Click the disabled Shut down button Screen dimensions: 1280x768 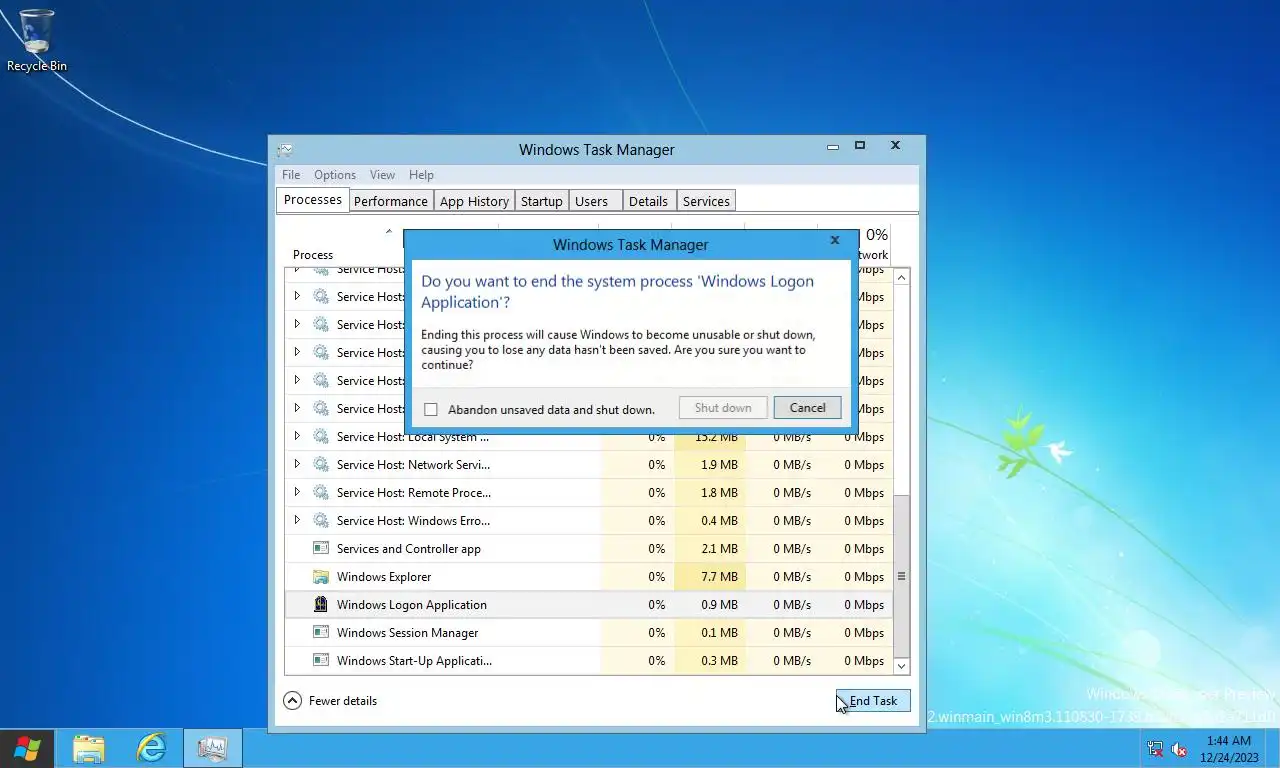723,408
